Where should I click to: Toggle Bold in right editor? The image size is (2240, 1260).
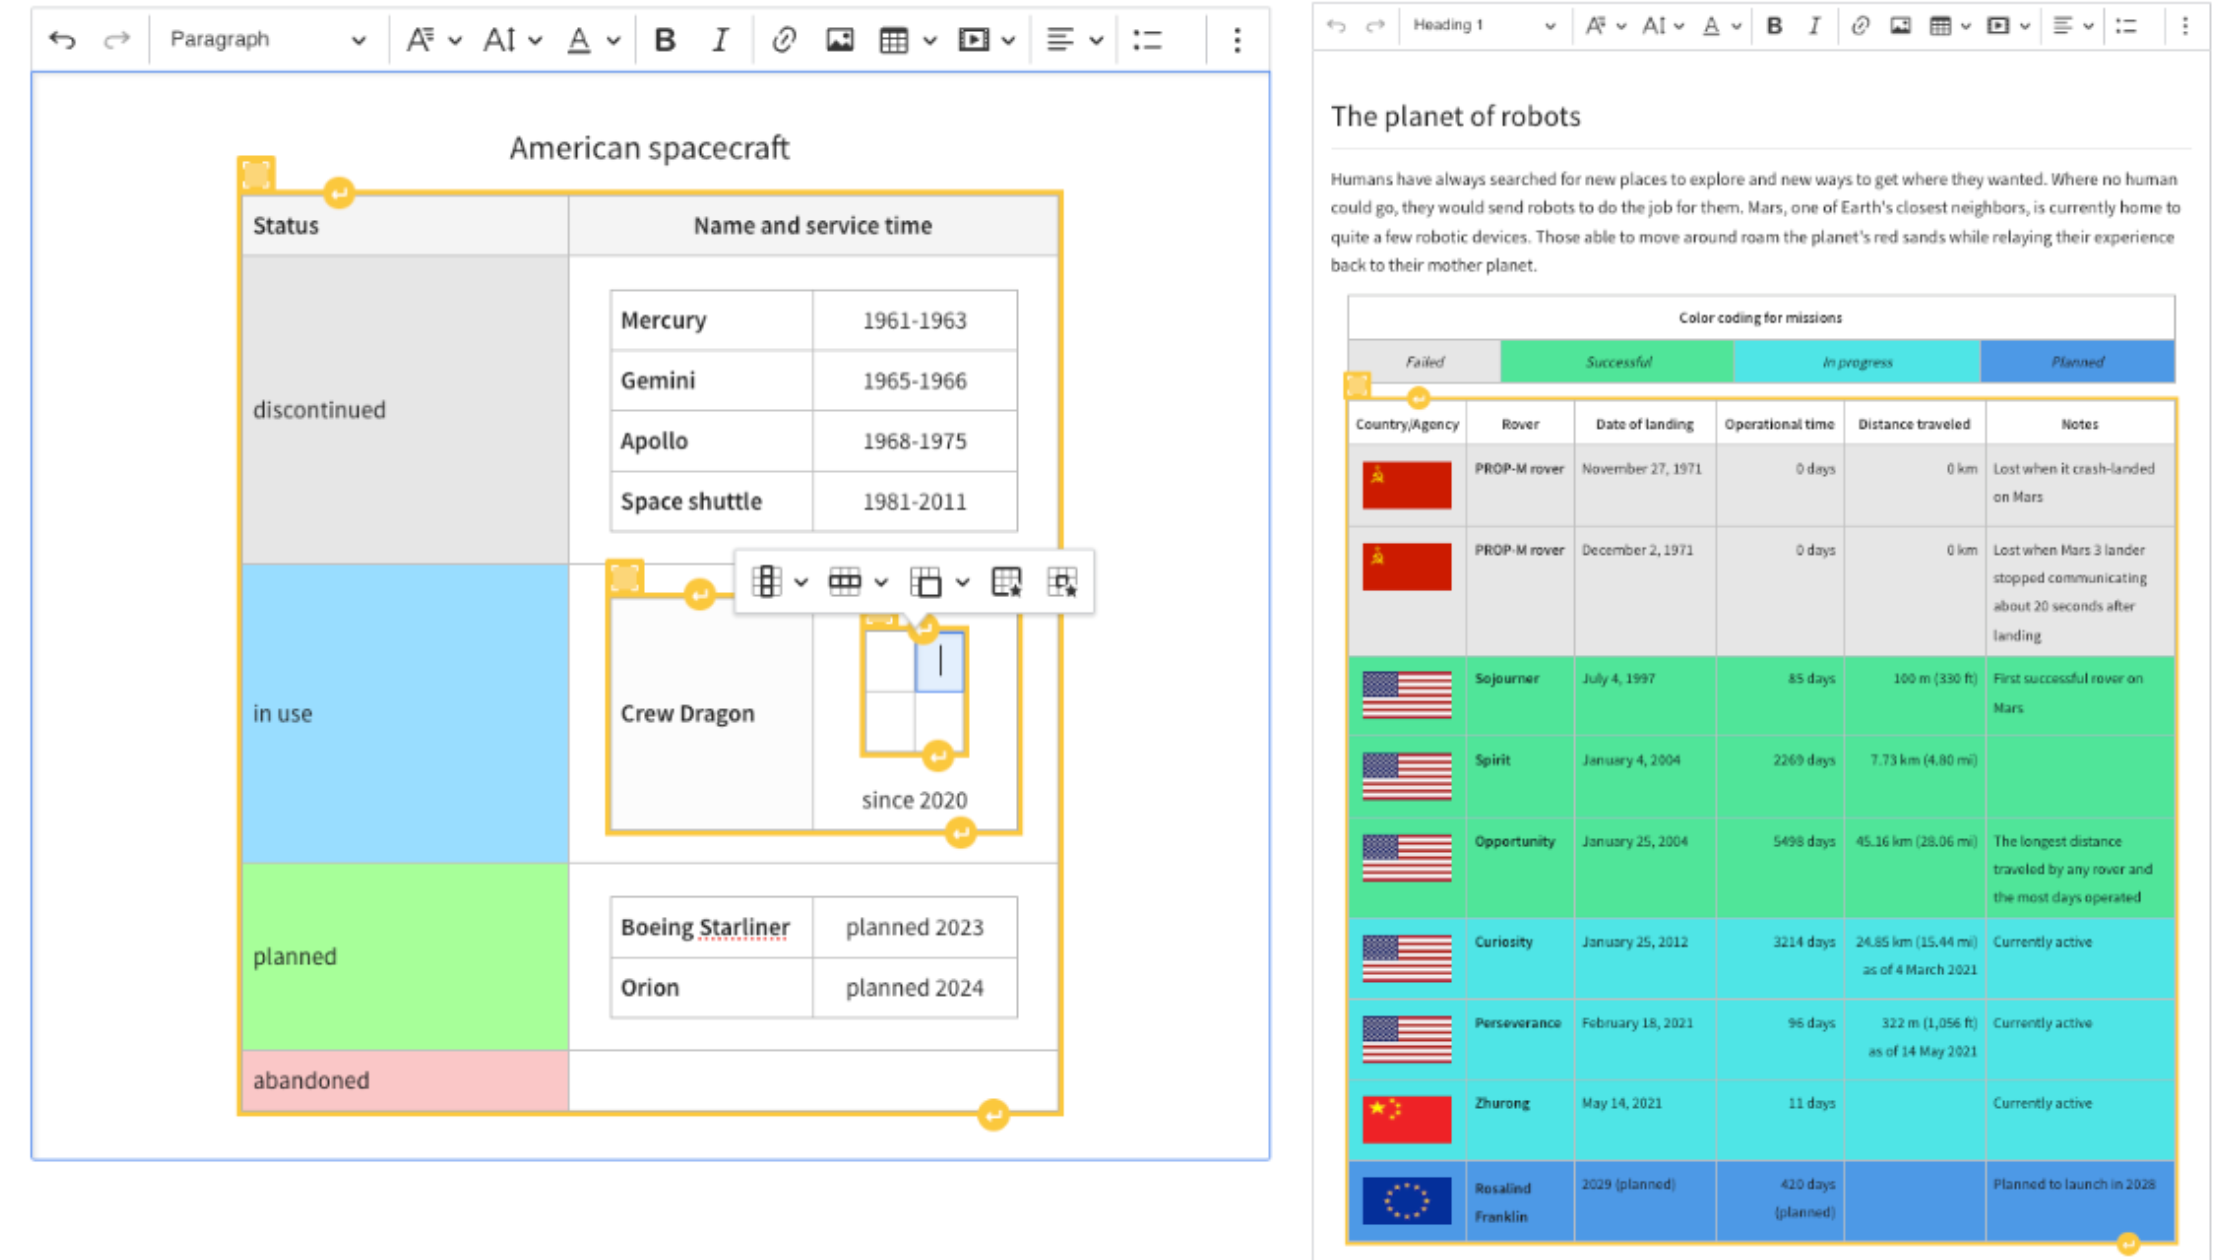click(1774, 26)
